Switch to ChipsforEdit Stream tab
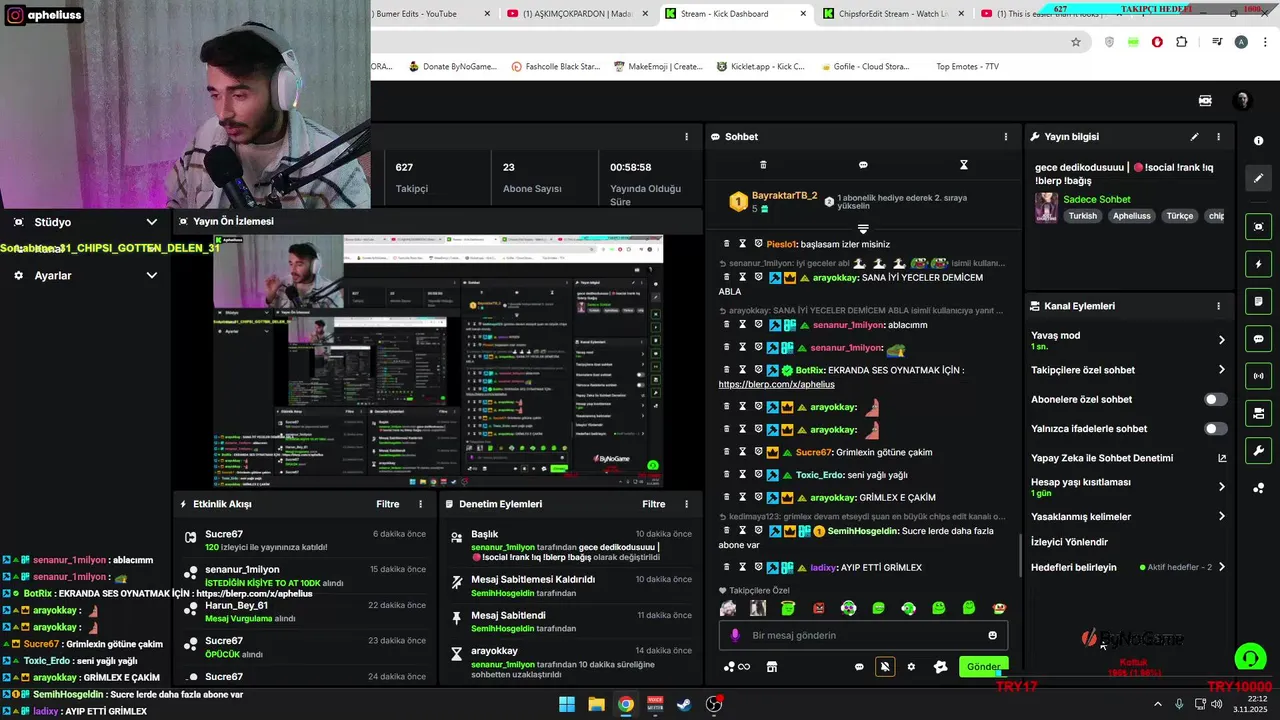1280x720 pixels. point(893,14)
